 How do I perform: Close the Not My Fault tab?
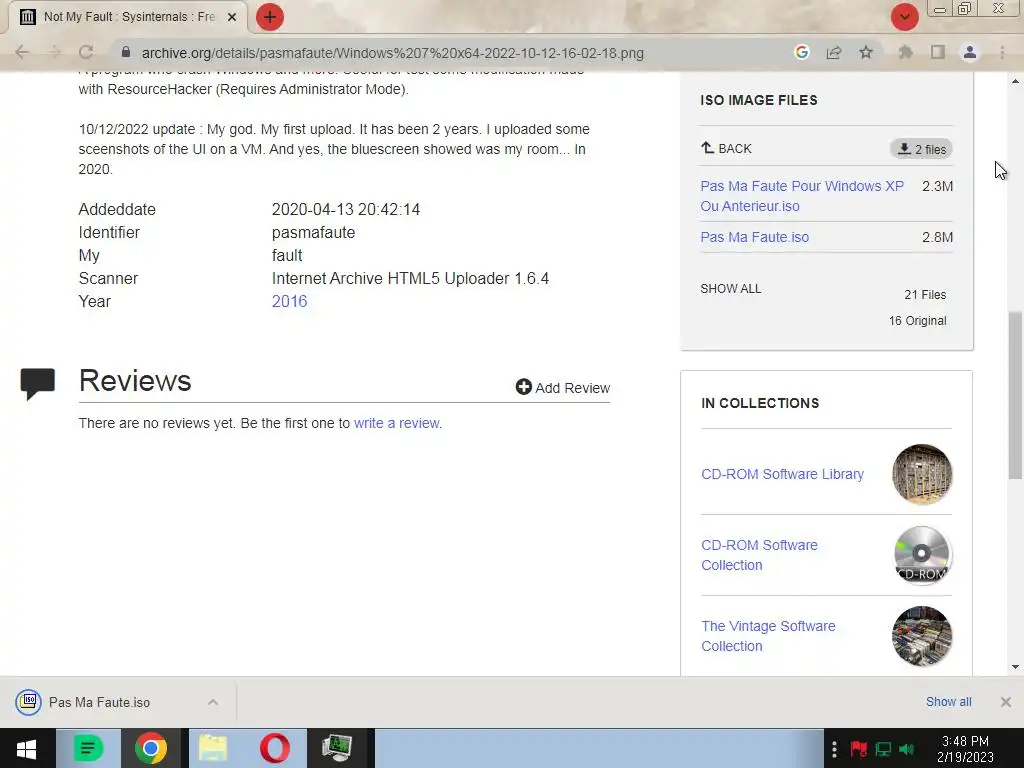232,17
